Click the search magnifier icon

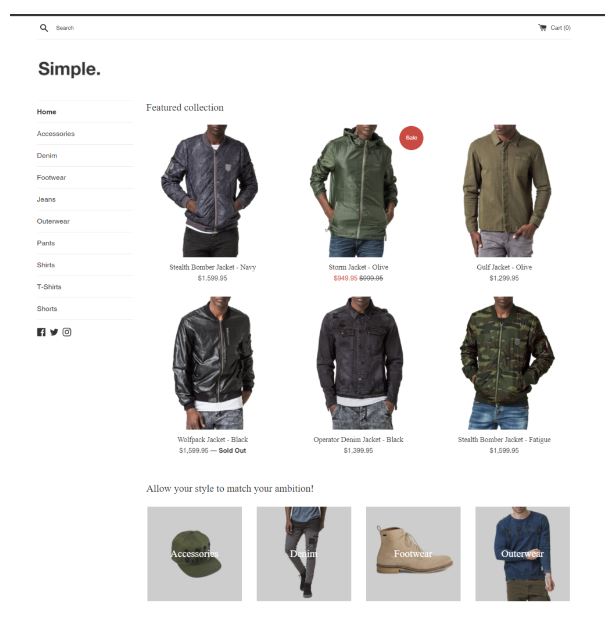[44, 28]
